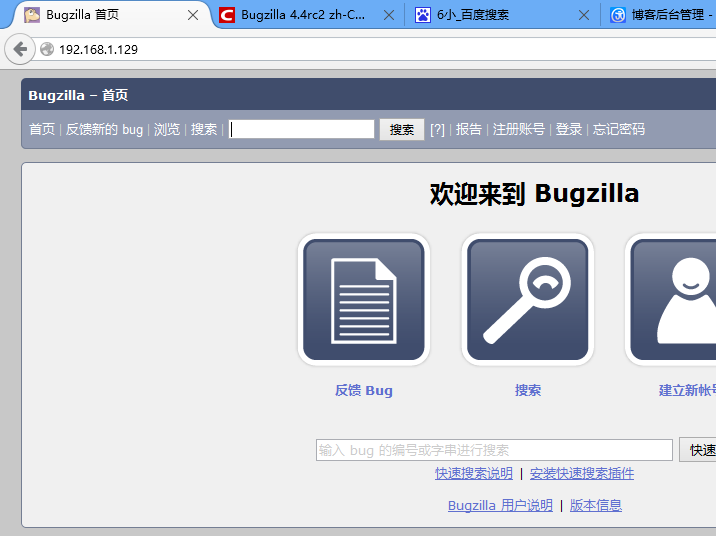The height and width of the screenshot is (536, 716).
Task: Click the 搜索 text link under magnifier
Action: [528, 390]
